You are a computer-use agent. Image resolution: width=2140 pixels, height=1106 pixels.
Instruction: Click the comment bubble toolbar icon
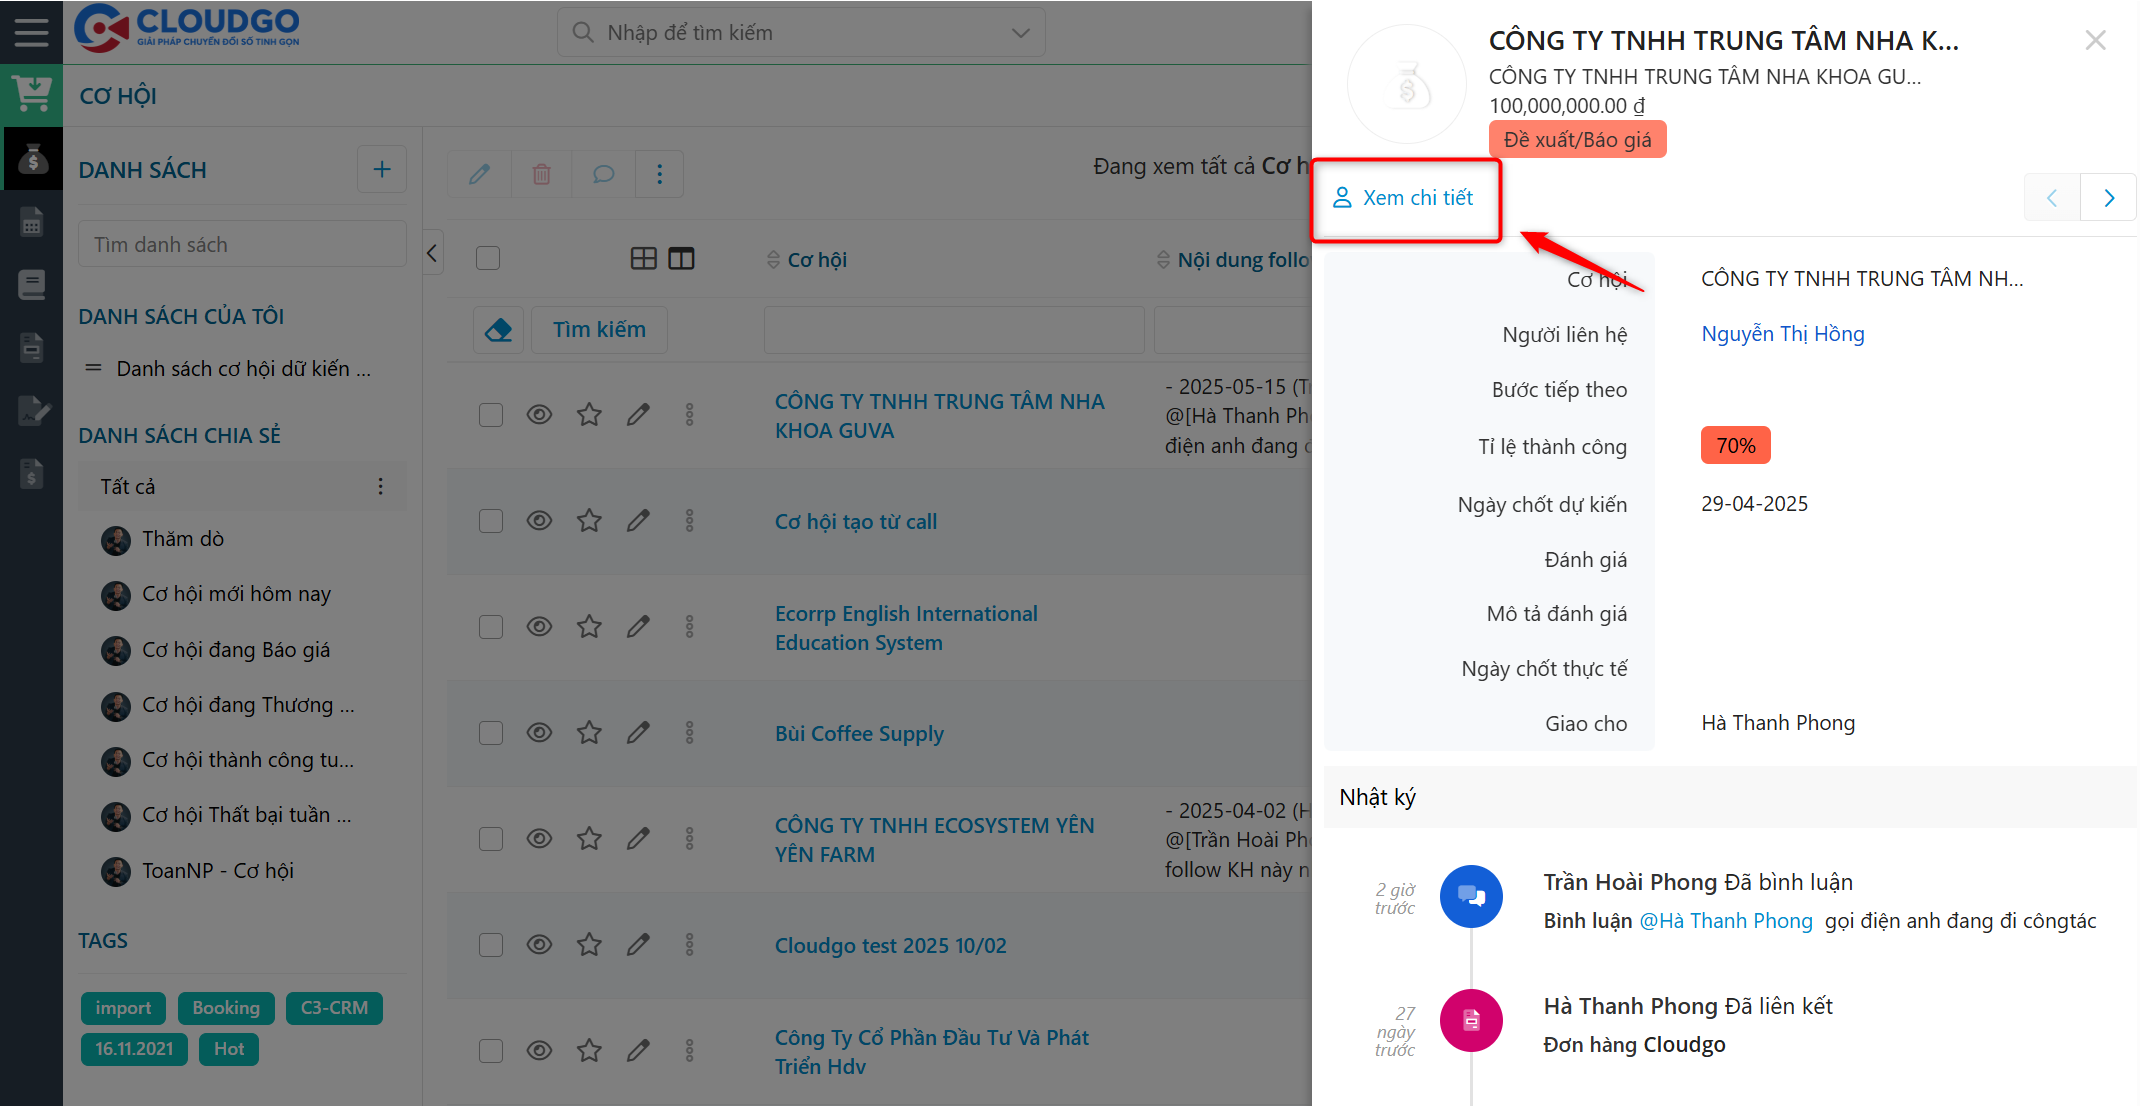603,174
